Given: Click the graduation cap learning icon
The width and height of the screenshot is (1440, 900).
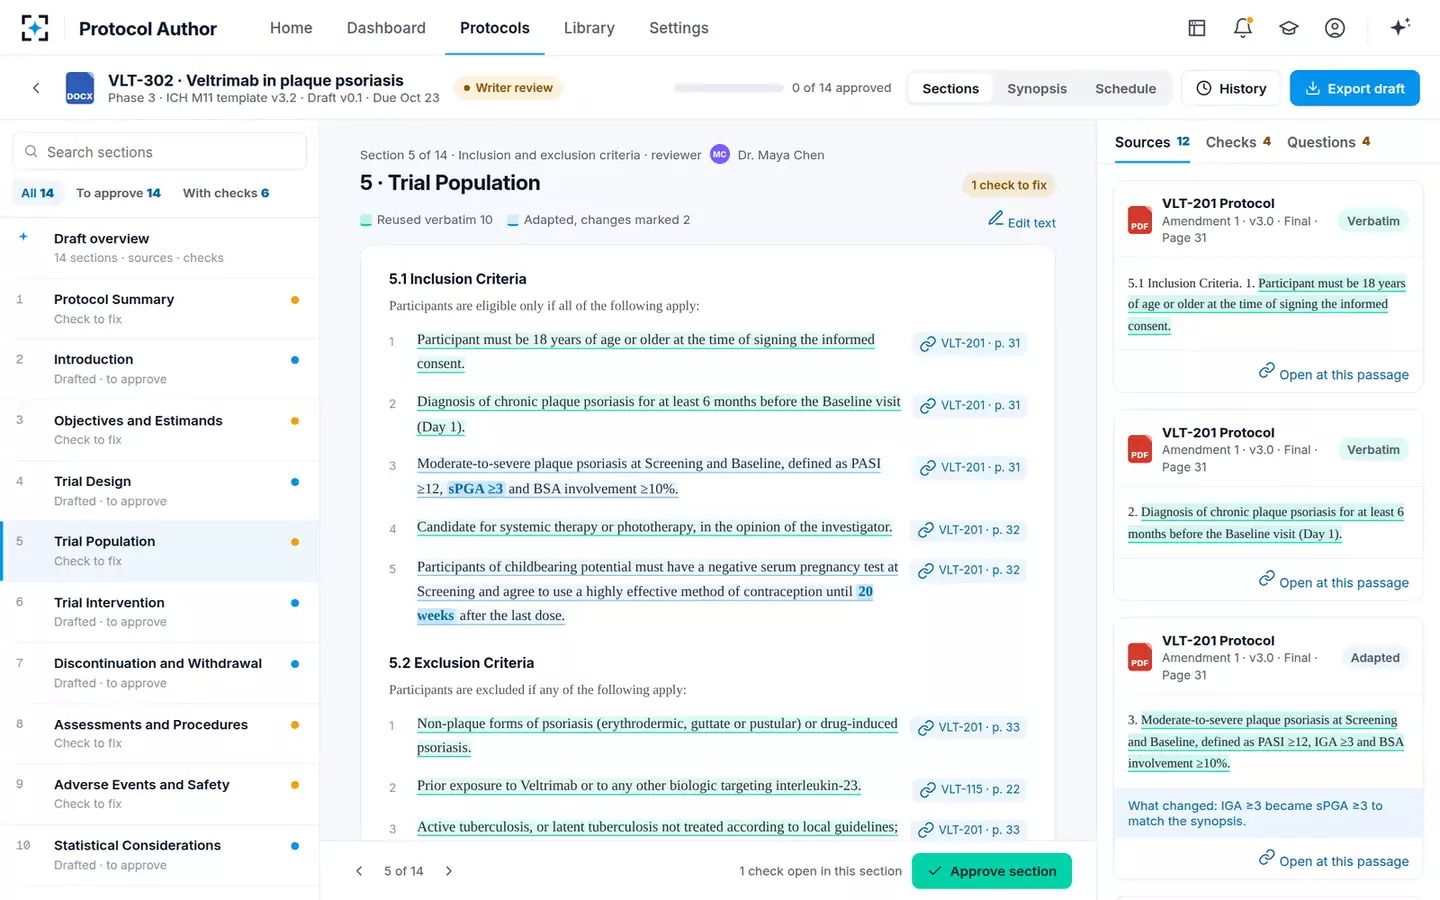Looking at the screenshot, I should [1289, 28].
